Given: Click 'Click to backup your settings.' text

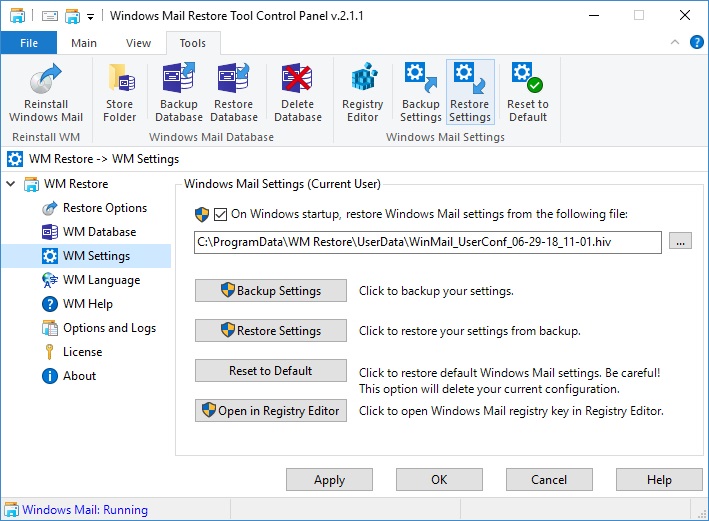Looking at the screenshot, I should 436,291.
